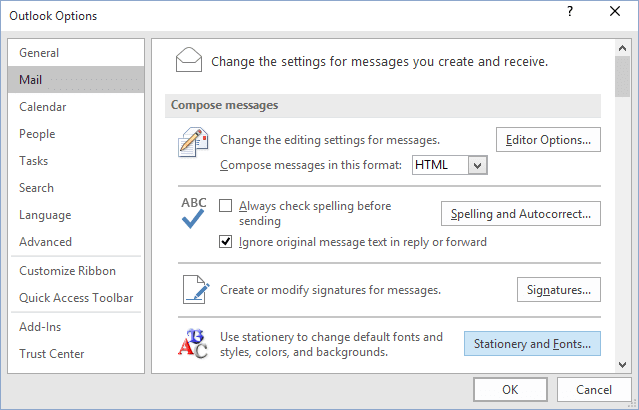
Task: Select the Language category
Action: coord(76,215)
